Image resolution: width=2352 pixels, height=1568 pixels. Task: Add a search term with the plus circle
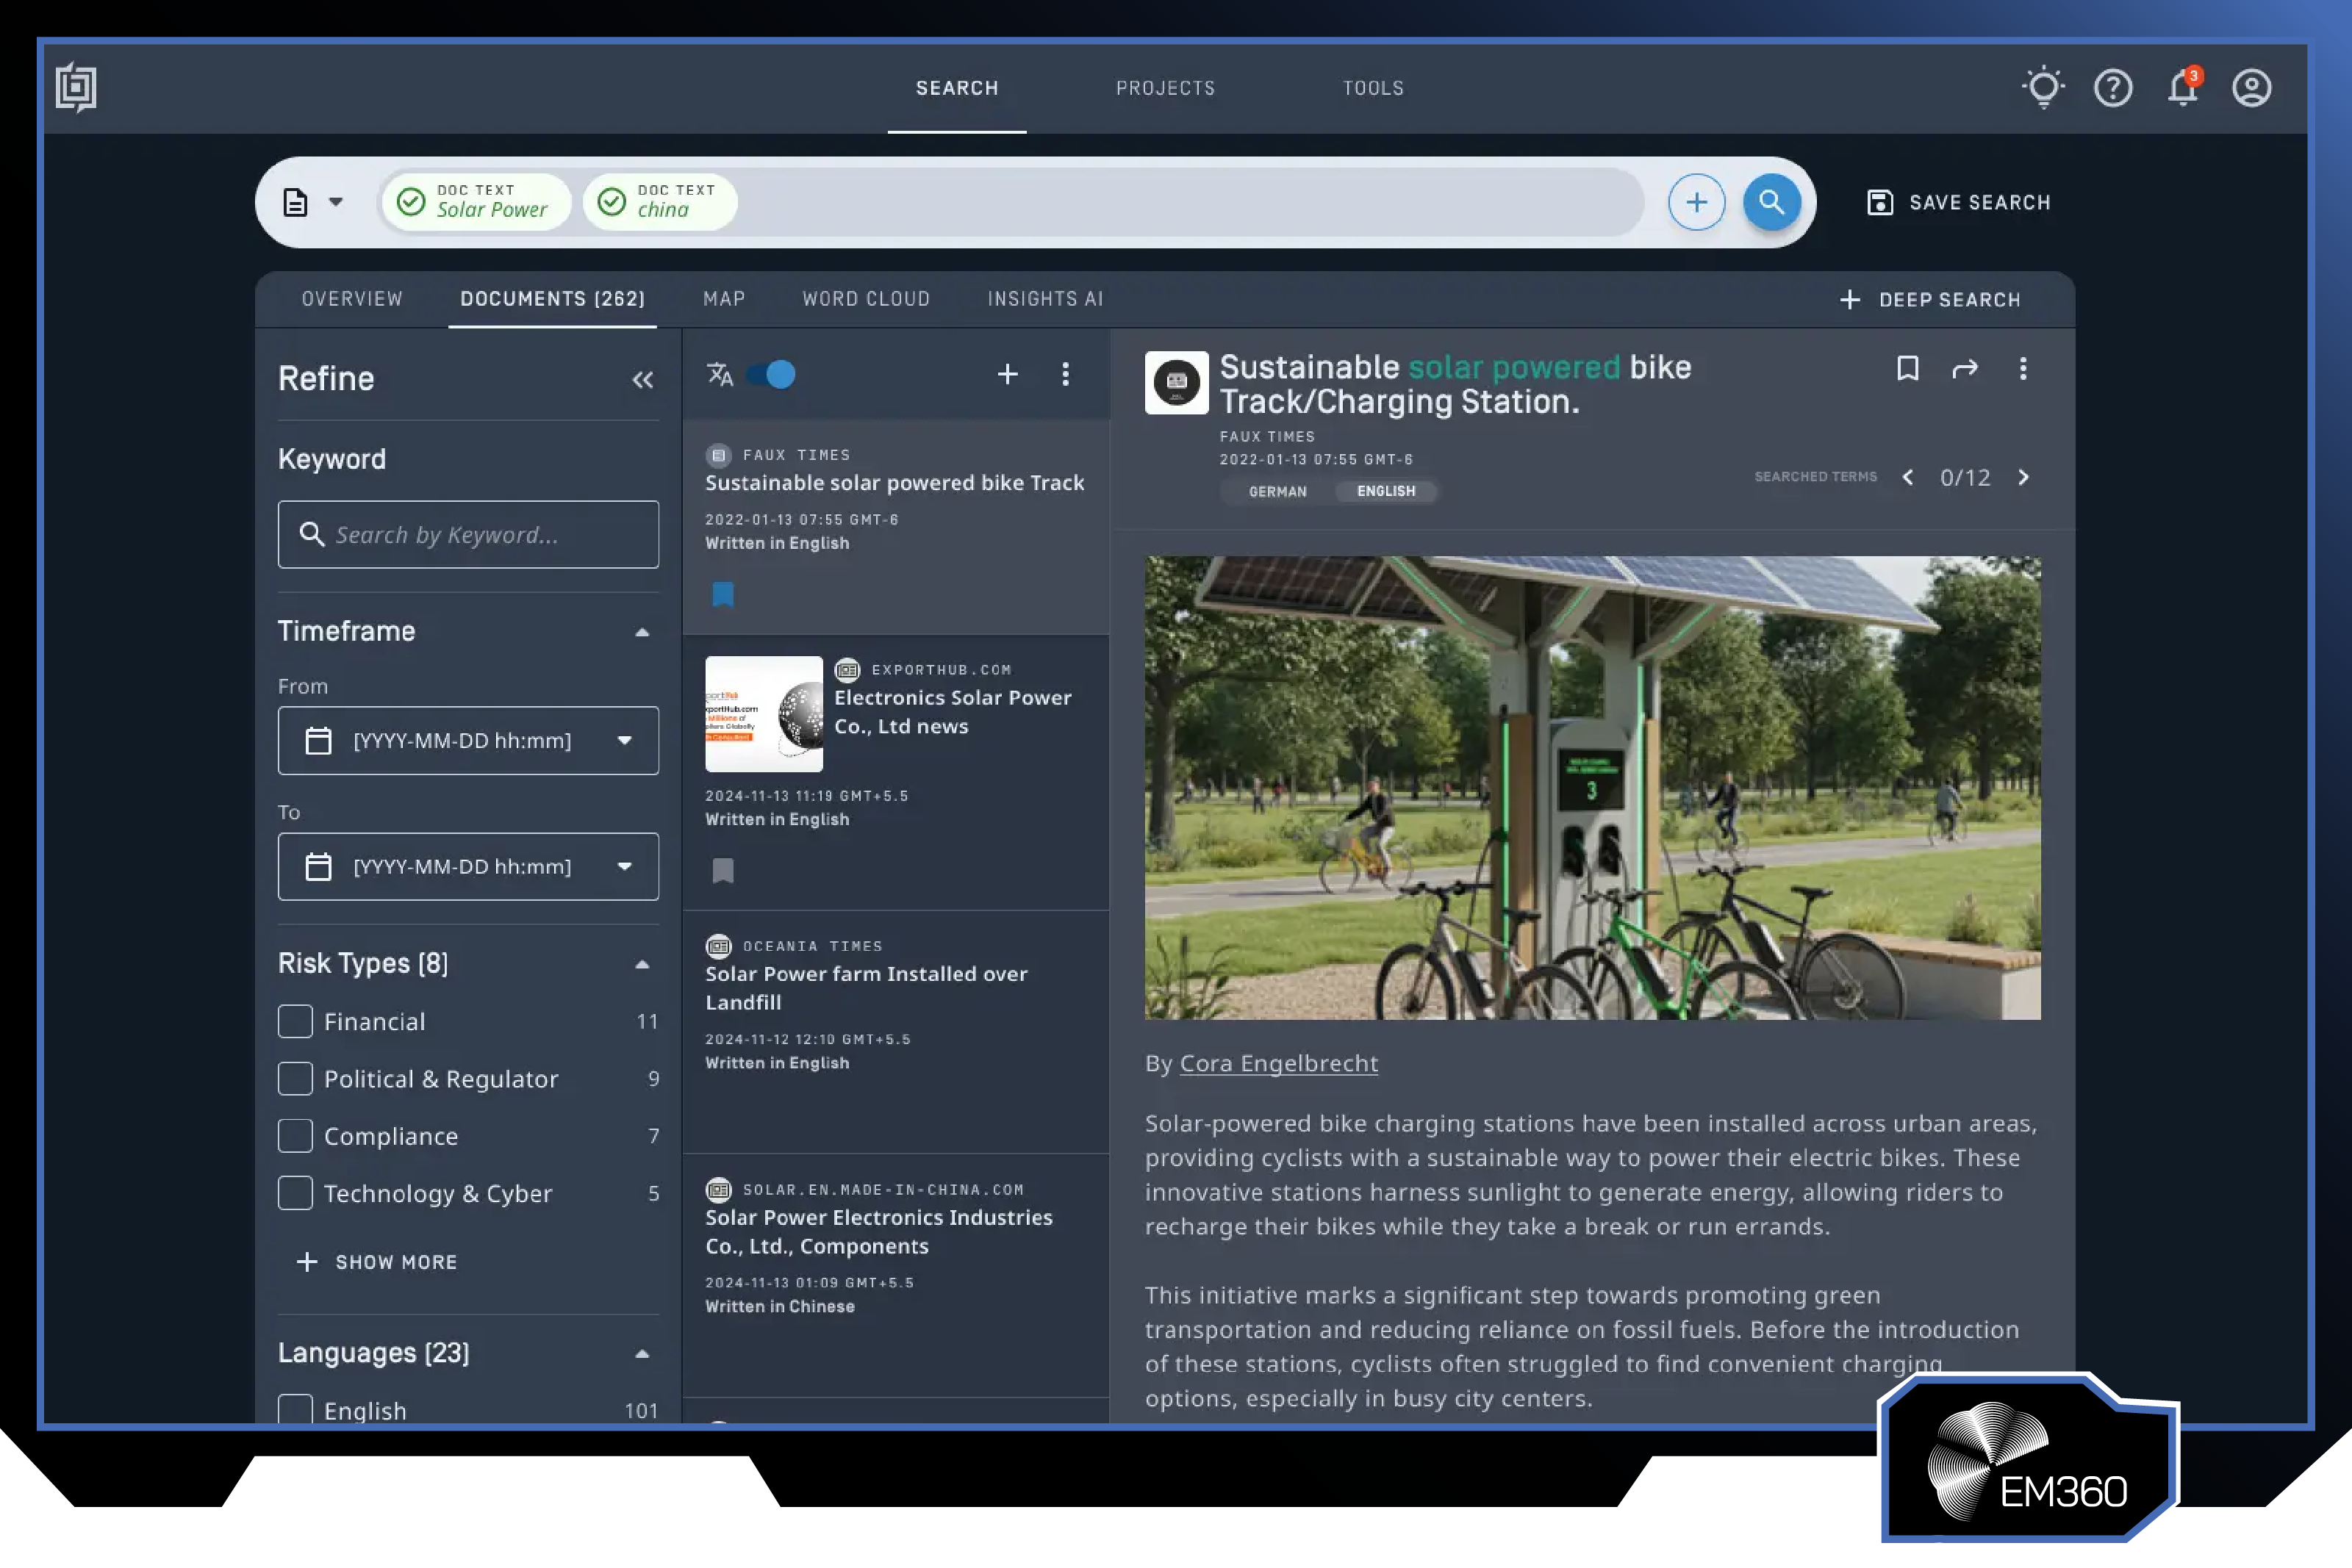[x=1696, y=202]
